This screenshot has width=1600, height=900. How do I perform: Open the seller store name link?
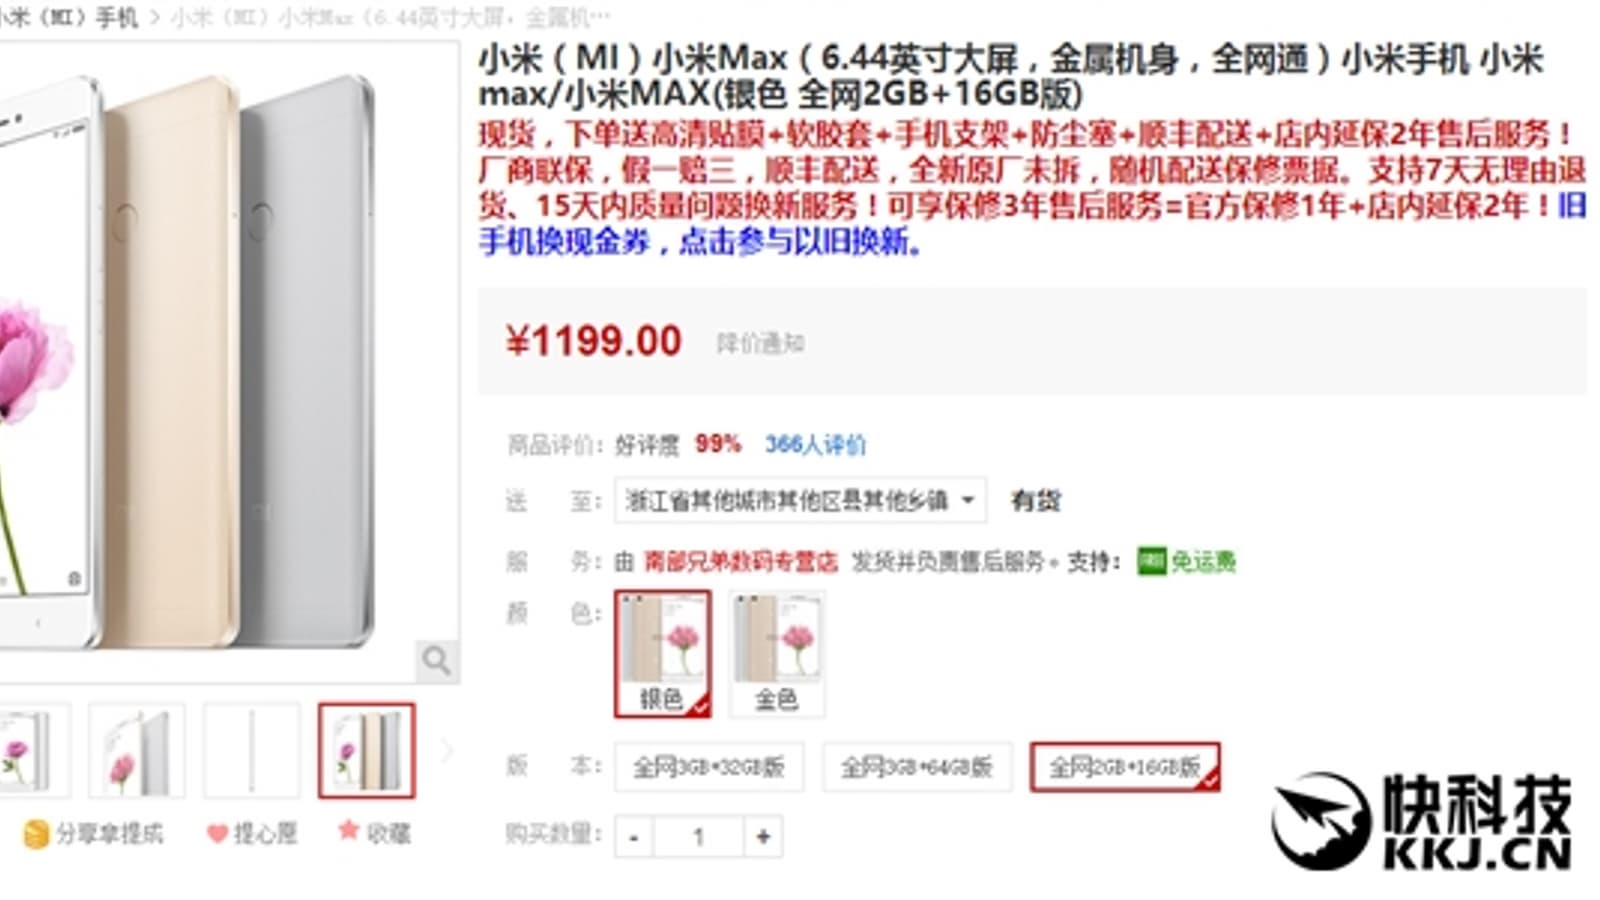pyautogui.click(x=740, y=561)
